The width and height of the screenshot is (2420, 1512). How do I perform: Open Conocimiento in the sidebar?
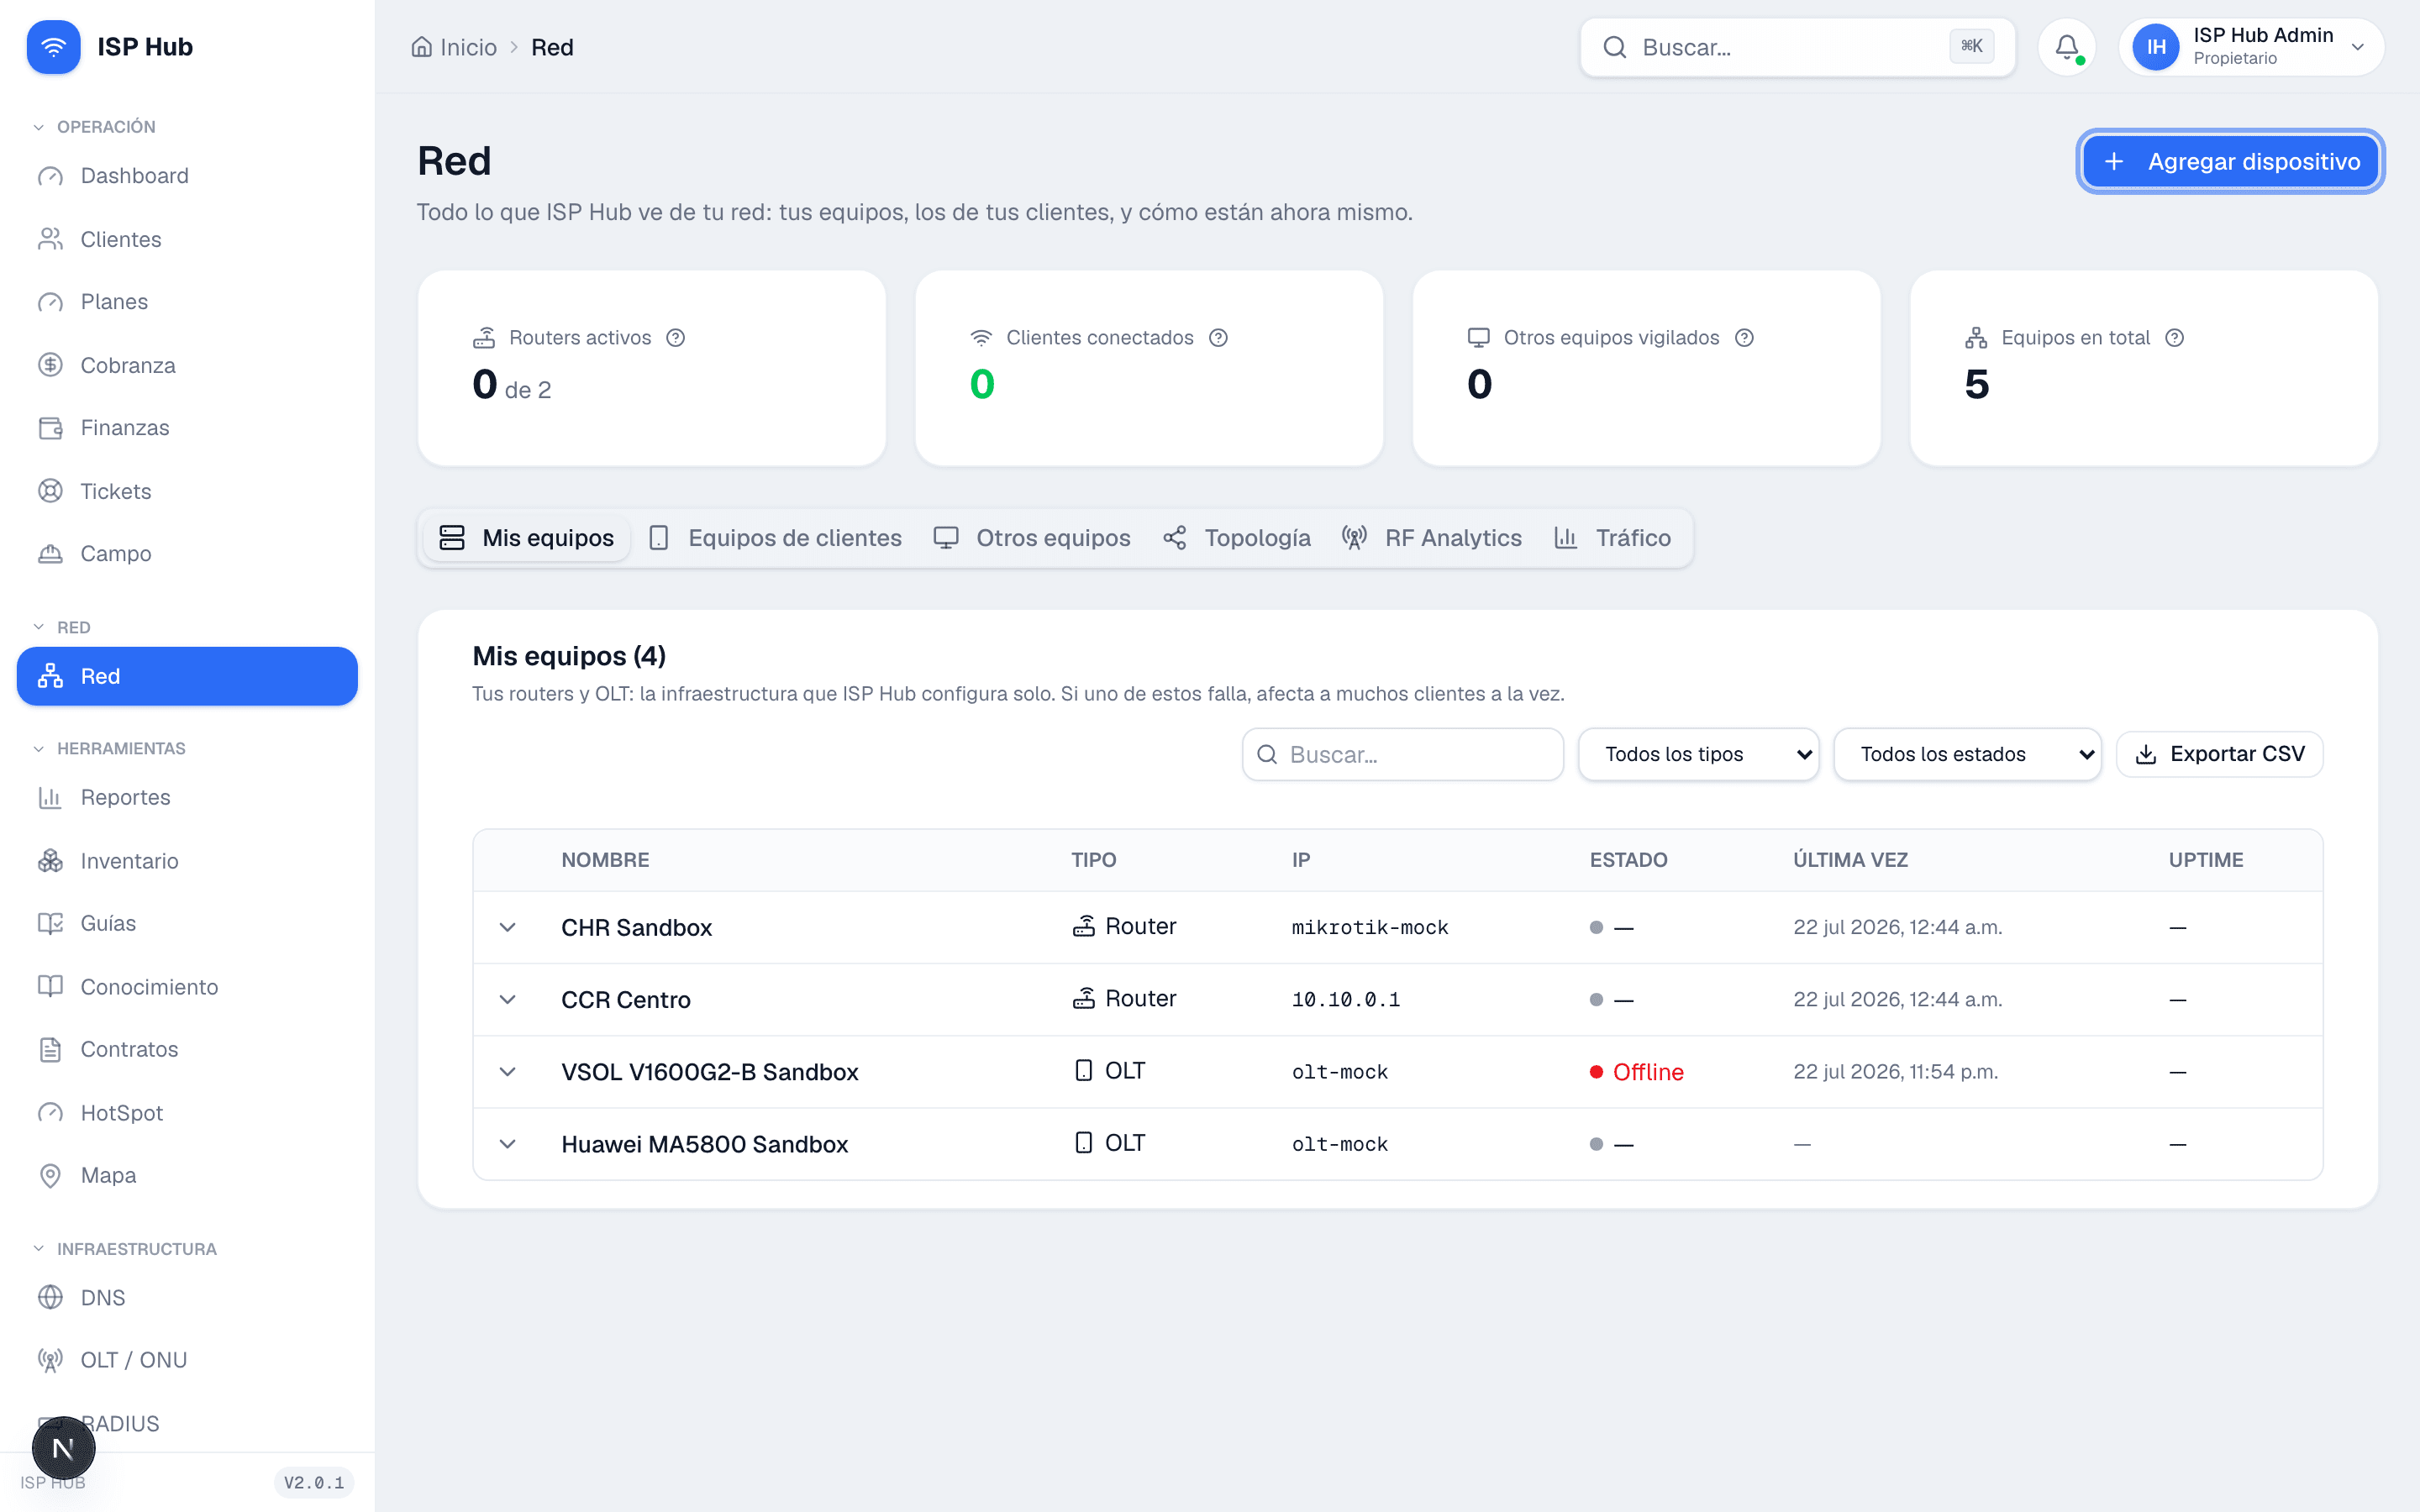[187, 986]
